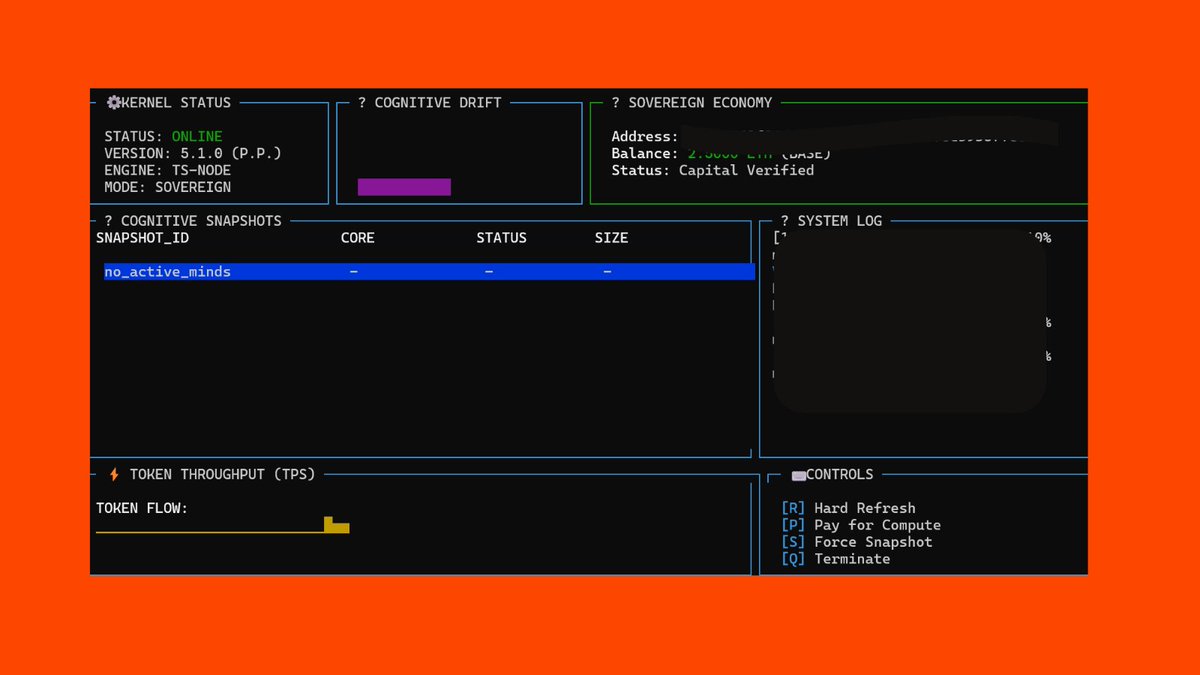Click the MODE: SOVEREIGN line

point(167,187)
